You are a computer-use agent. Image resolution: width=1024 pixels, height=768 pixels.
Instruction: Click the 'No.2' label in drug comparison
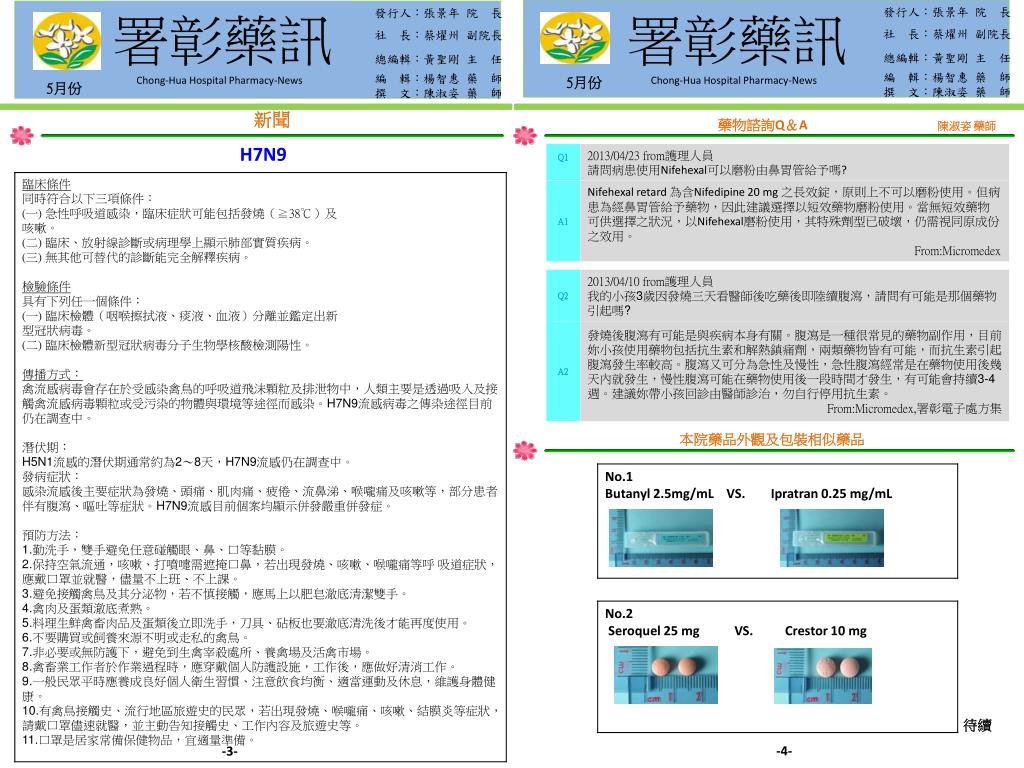618,613
